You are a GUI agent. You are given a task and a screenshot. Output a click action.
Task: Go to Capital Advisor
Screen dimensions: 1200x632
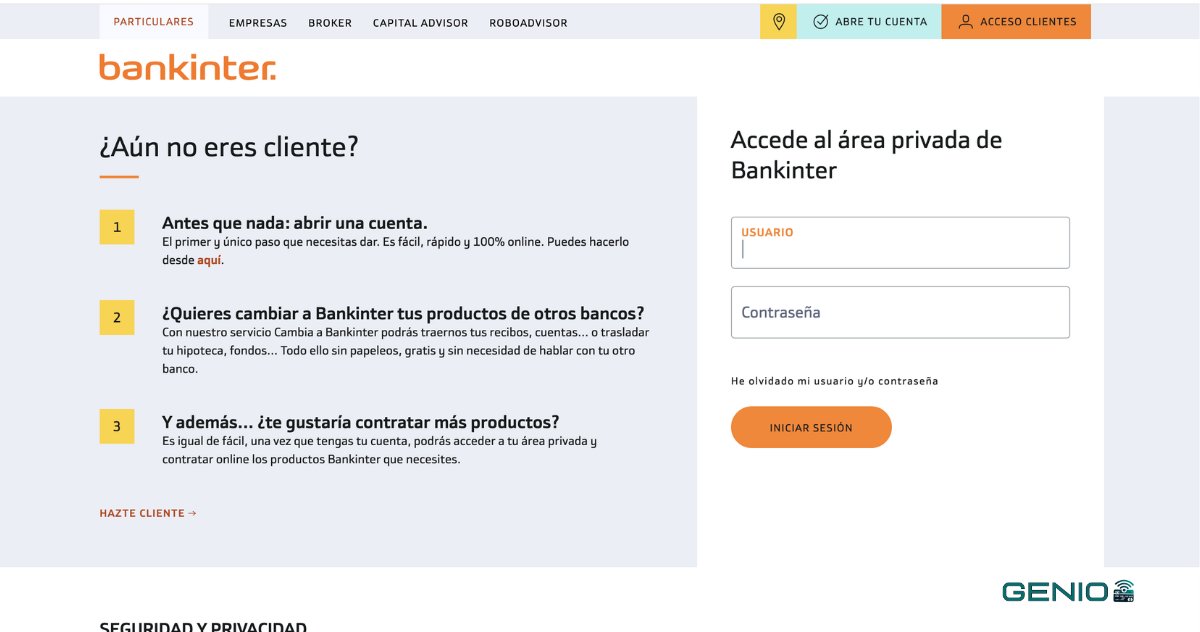420,23
